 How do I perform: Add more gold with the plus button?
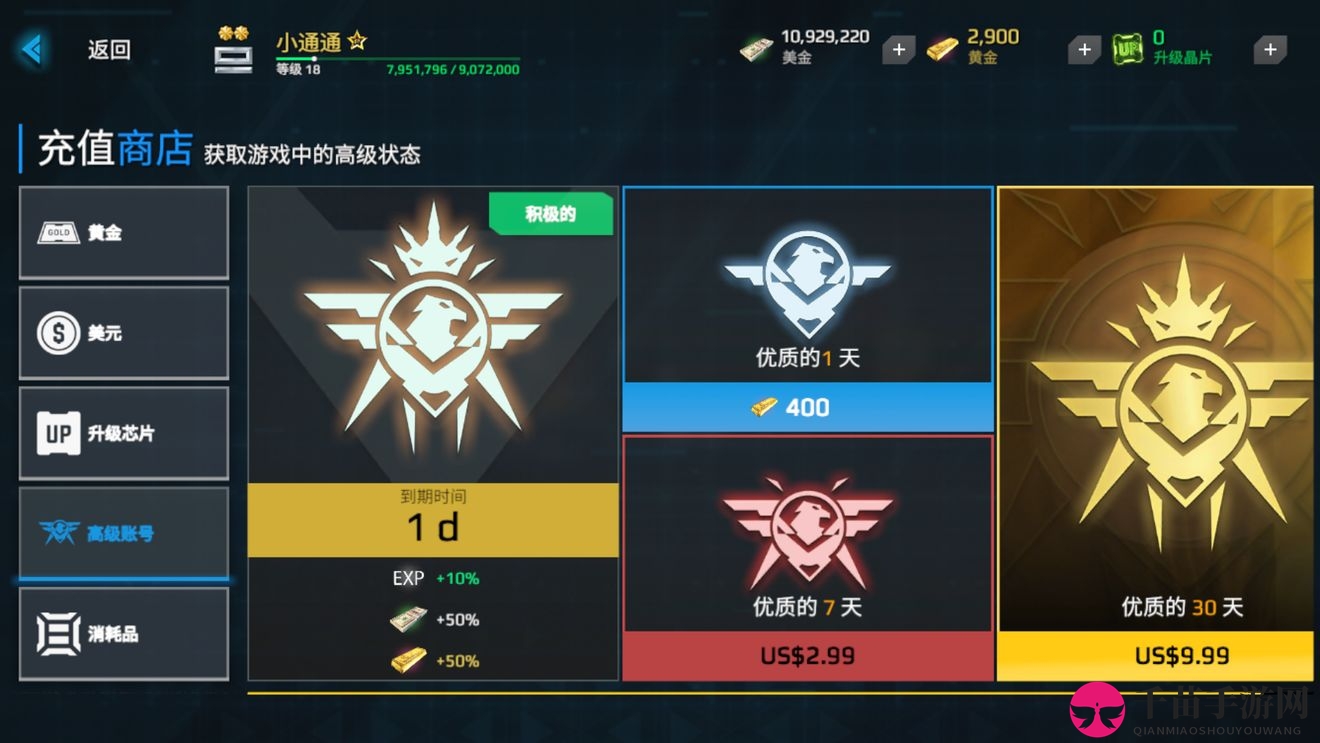[x=1084, y=49]
